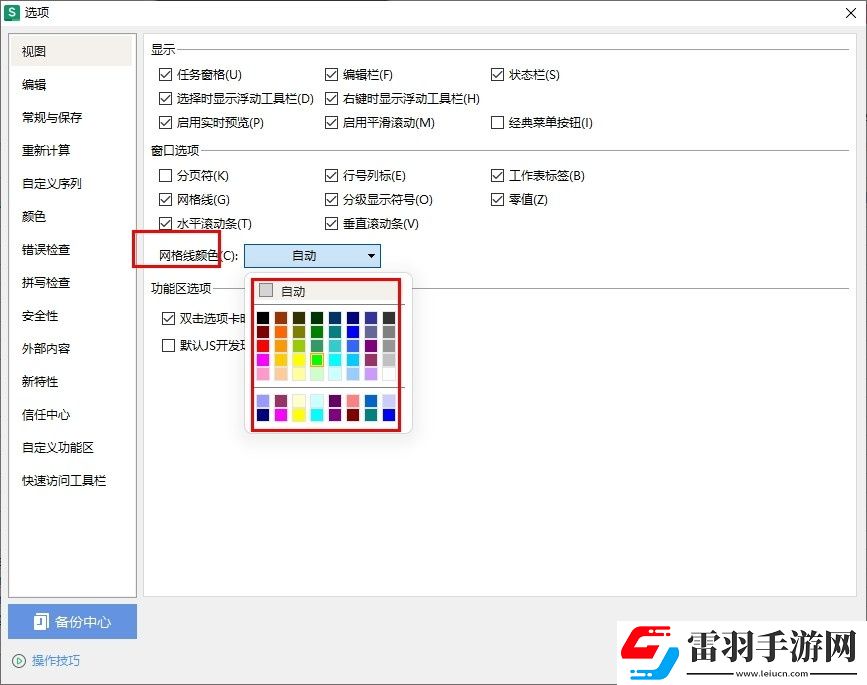Enable the 分页符 (Page breaks) checkbox
The height and width of the screenshot is (685, 867).
point(167,175)
